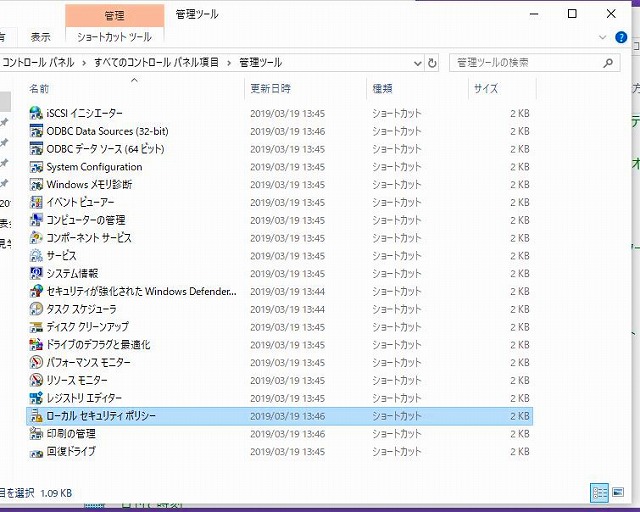Open the 表示 ribbon tab

(40, 37)
